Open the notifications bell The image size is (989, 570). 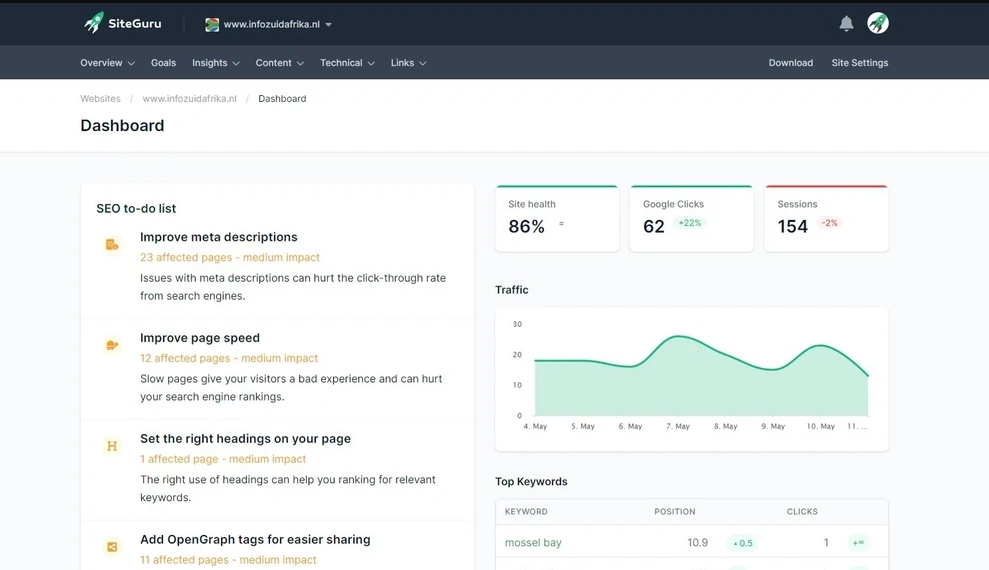pos(846,23)
